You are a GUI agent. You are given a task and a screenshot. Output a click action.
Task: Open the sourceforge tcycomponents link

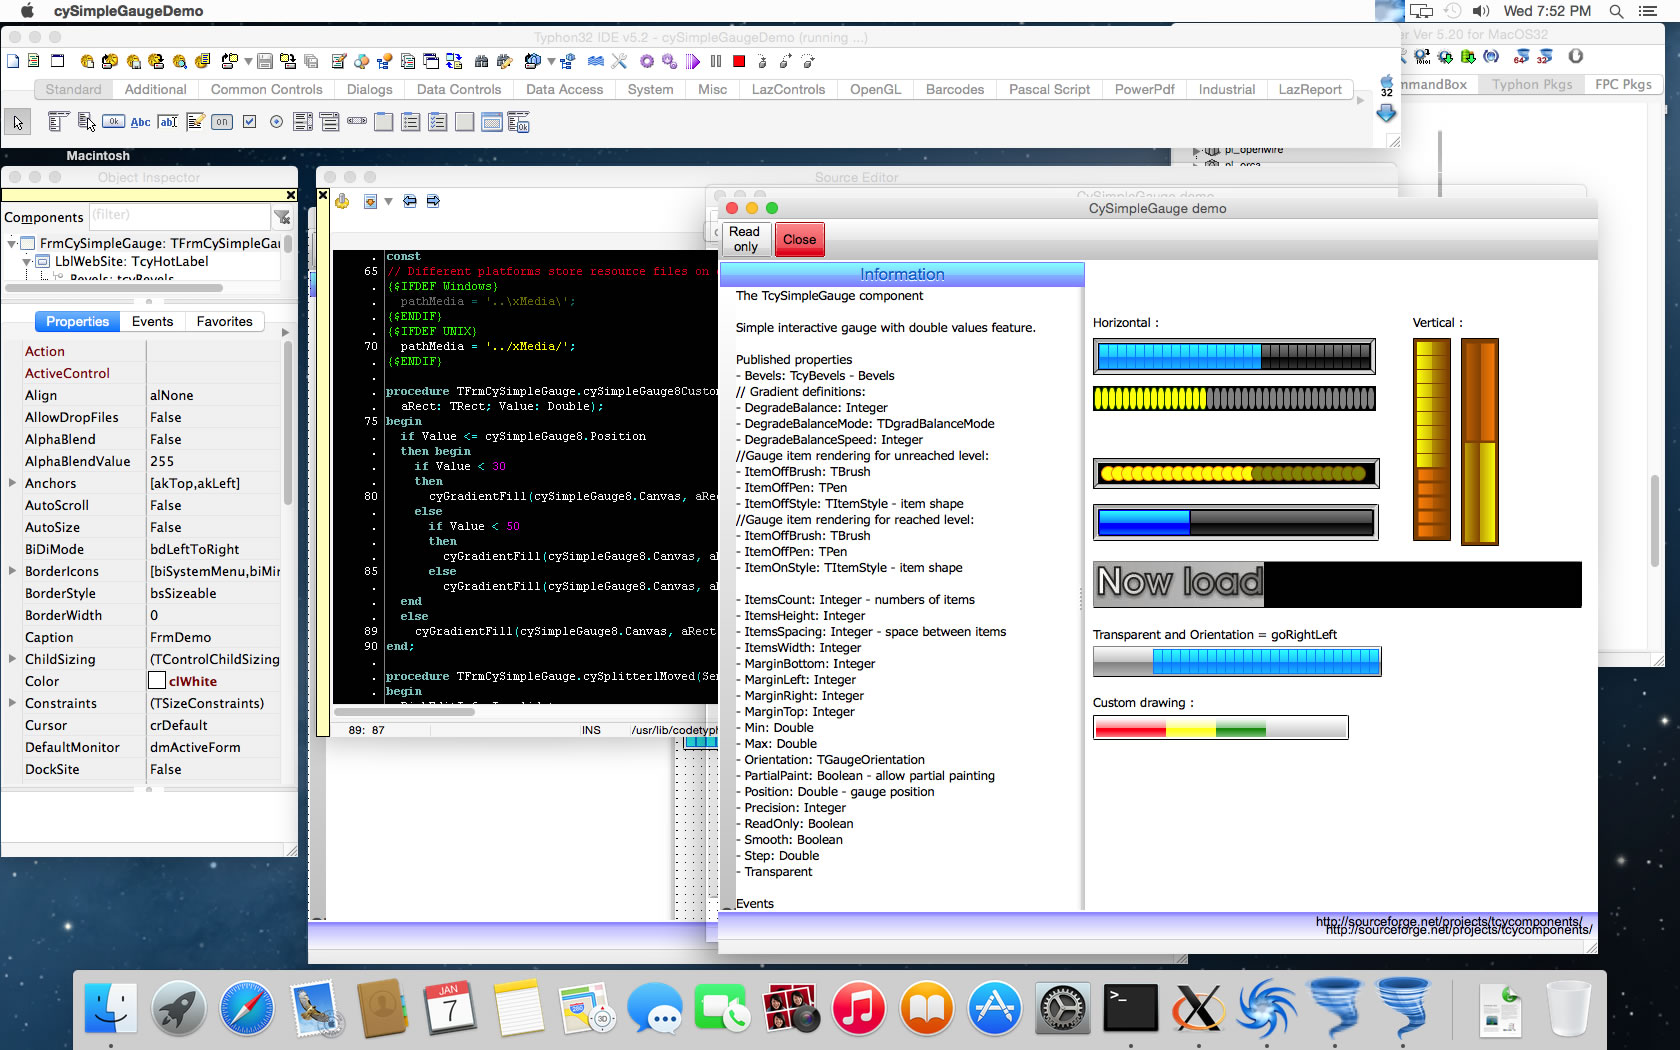coord(1458,929)
